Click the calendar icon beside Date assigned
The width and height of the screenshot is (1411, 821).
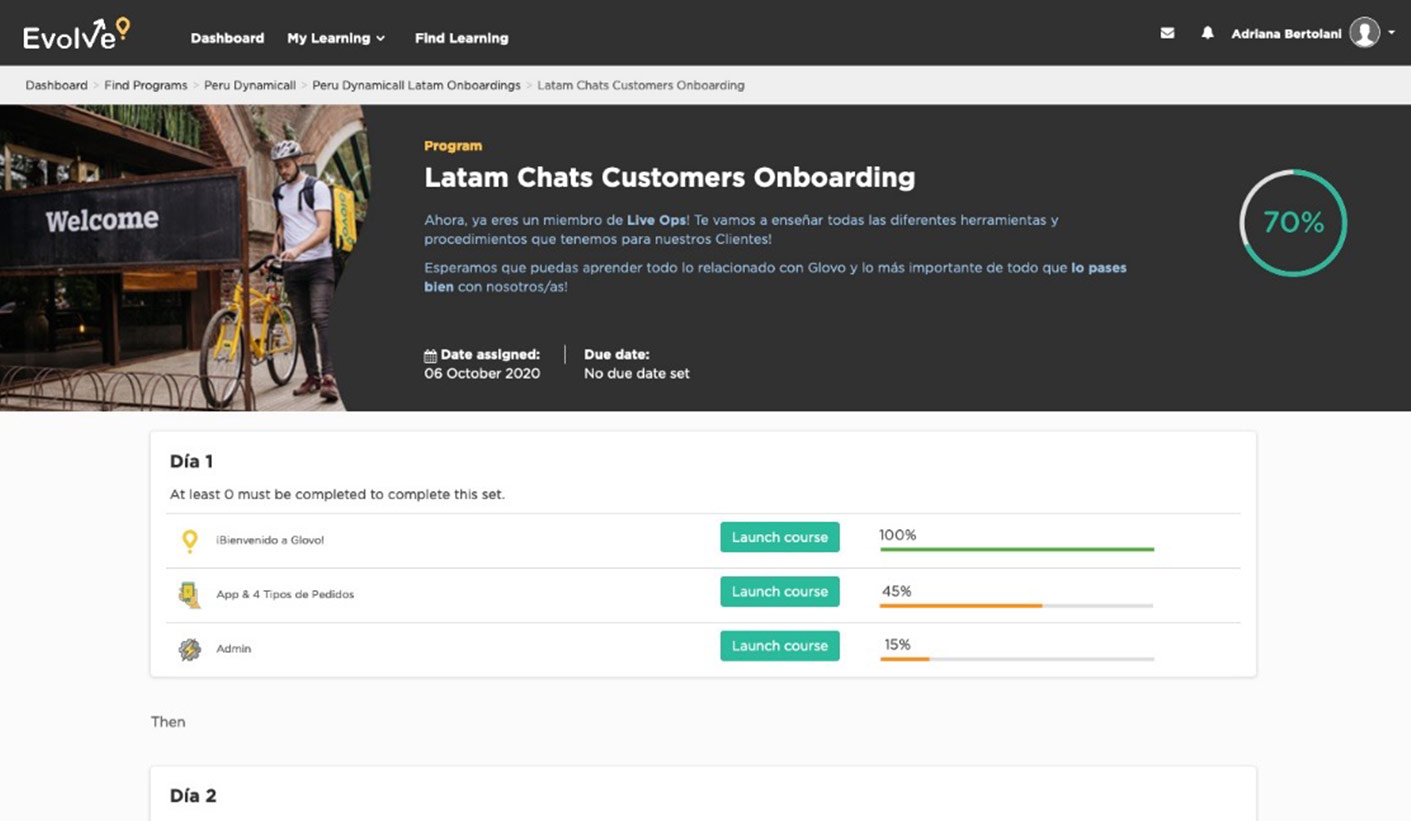pyautogui.click(x=430, y=356)
